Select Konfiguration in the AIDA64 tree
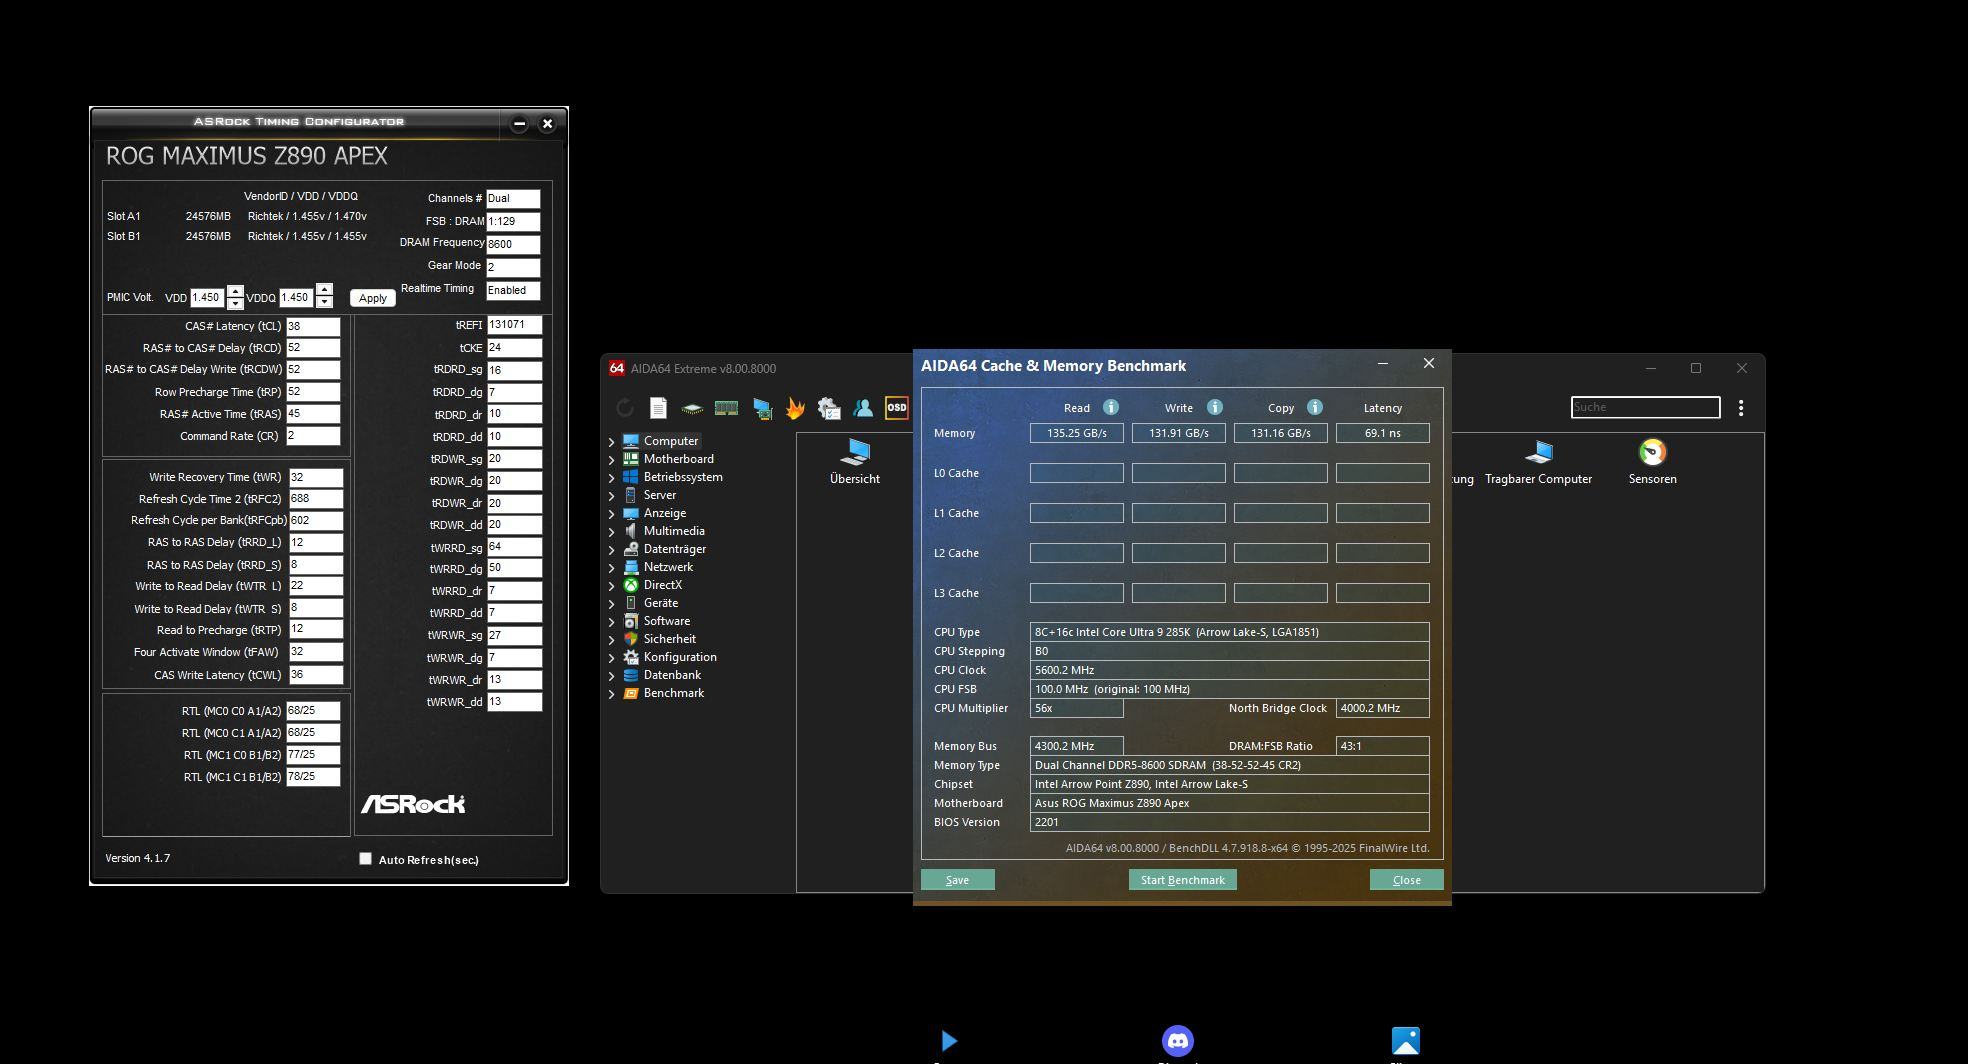Screen dimensions: 1968x1064 pyautogui.click(x=680, y=657)
